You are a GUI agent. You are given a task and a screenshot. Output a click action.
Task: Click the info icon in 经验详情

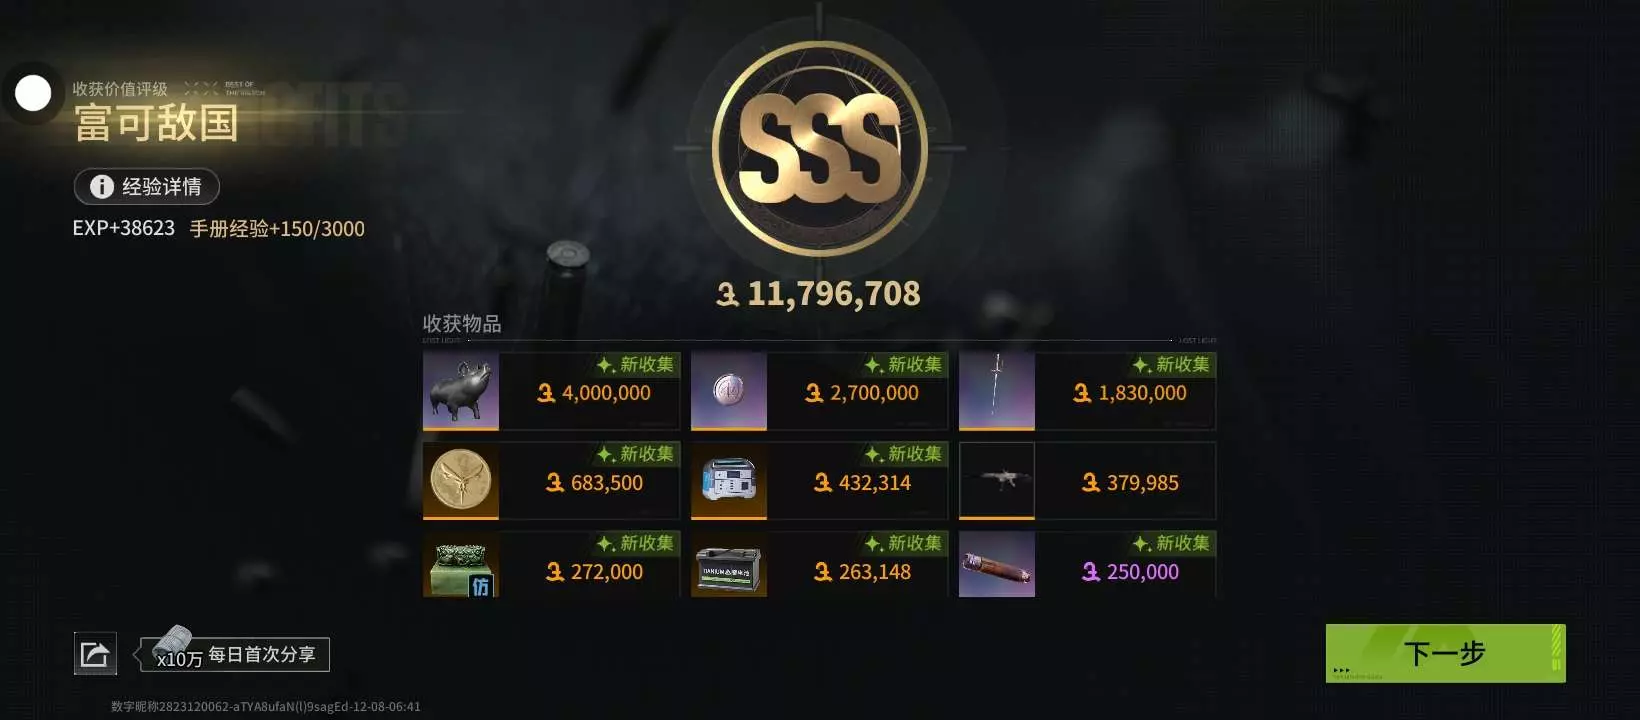click(101, 187)
